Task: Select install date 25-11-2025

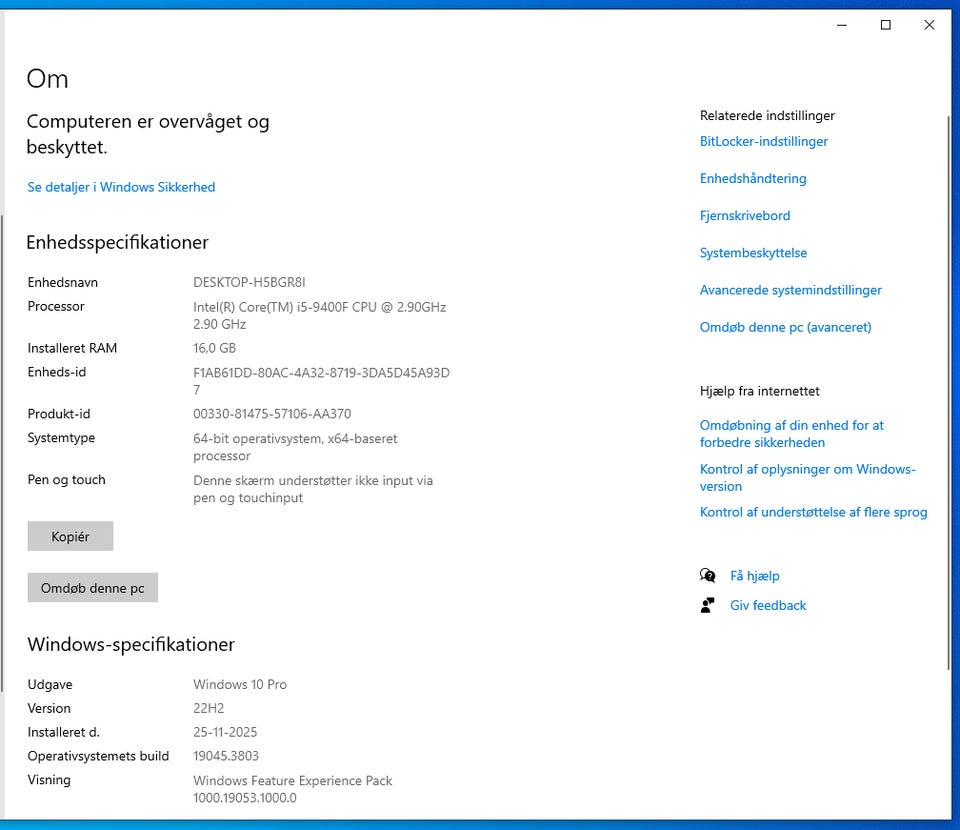Action: 225,732
